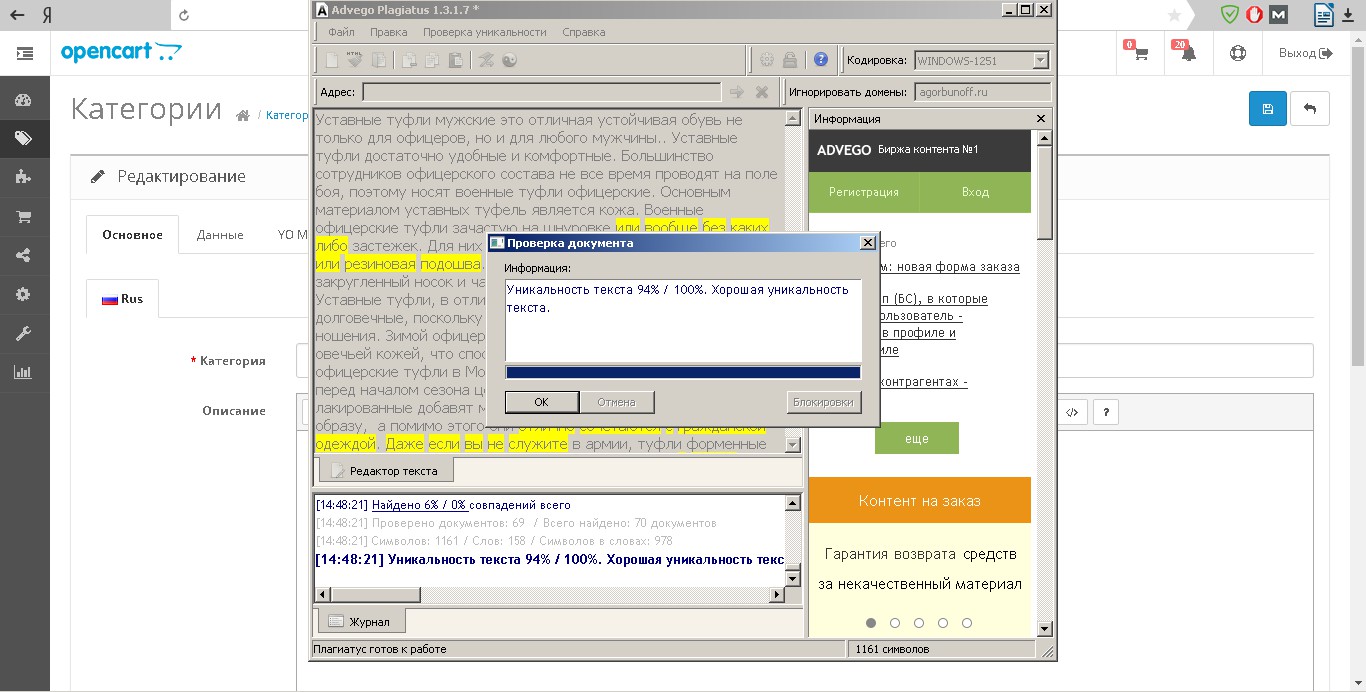Open the catalog tags sidebar icon
The height and width of the screenshot is (692, 1366).
[23, 138]
